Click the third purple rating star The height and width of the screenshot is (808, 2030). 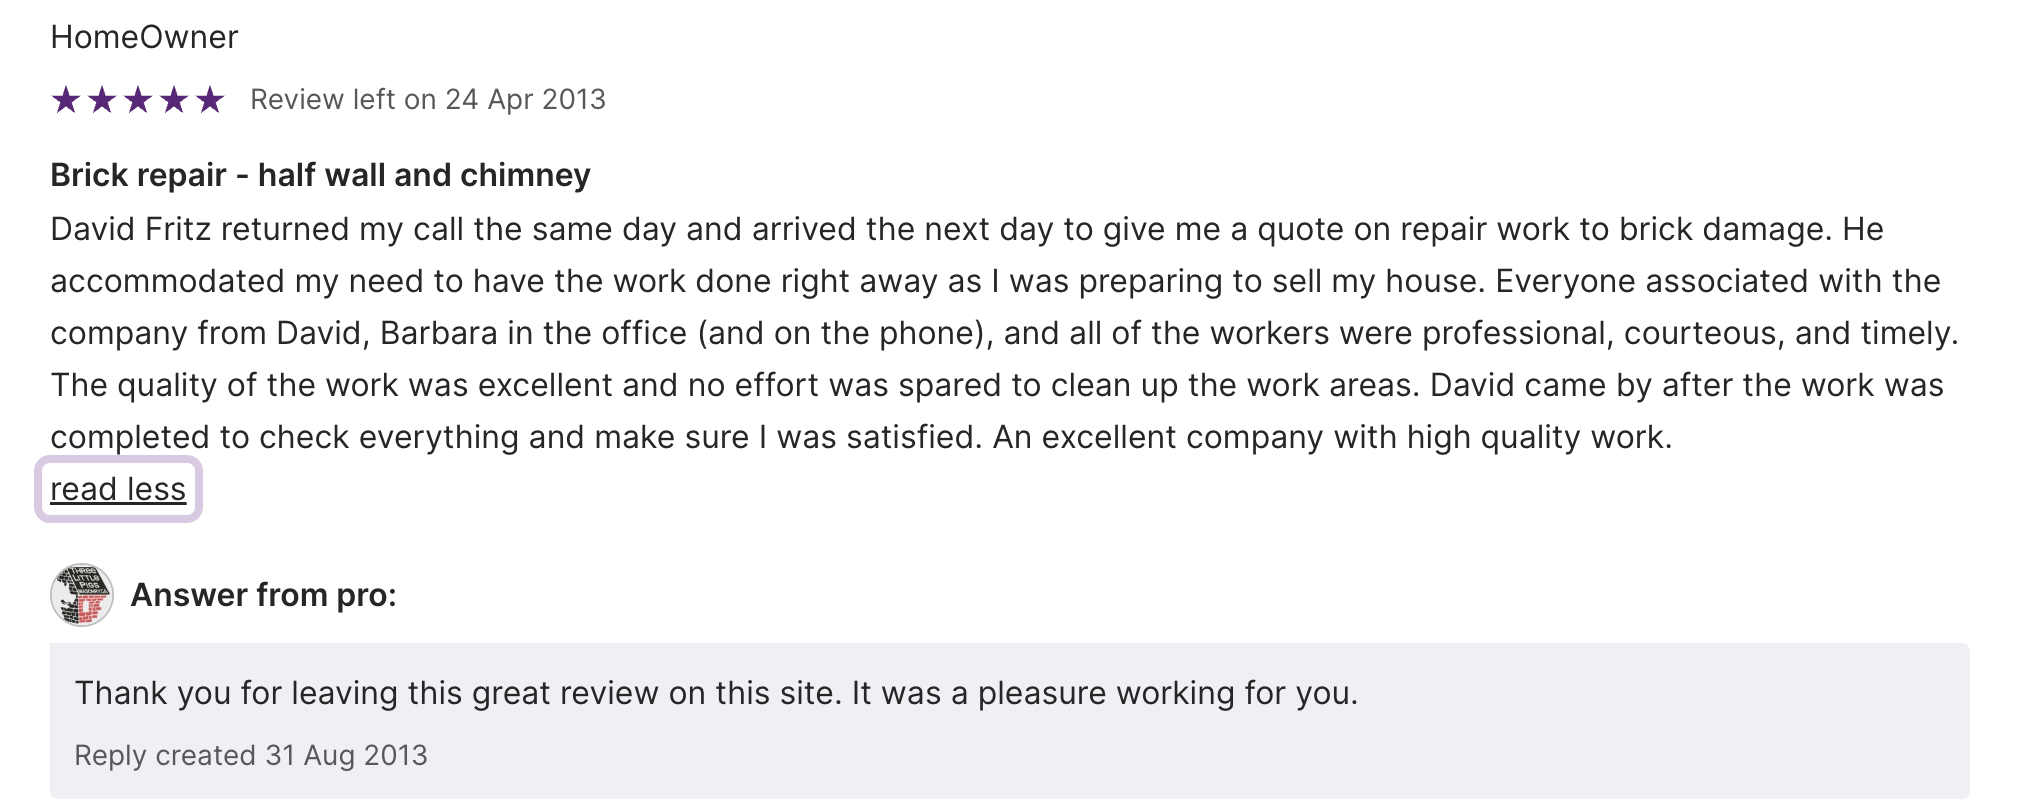[x=138, y=100]
